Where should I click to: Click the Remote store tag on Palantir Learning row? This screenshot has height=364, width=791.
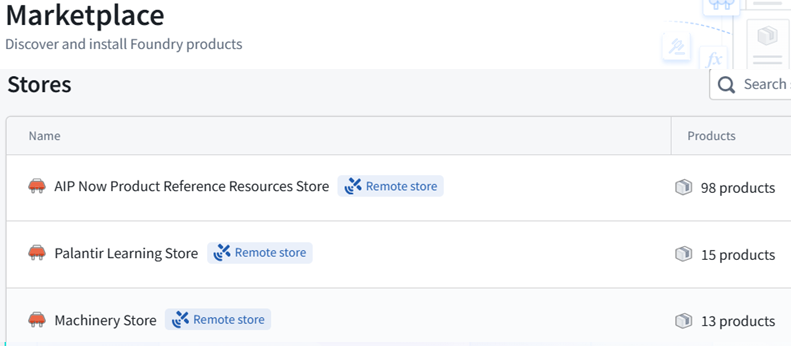(260, 253)
